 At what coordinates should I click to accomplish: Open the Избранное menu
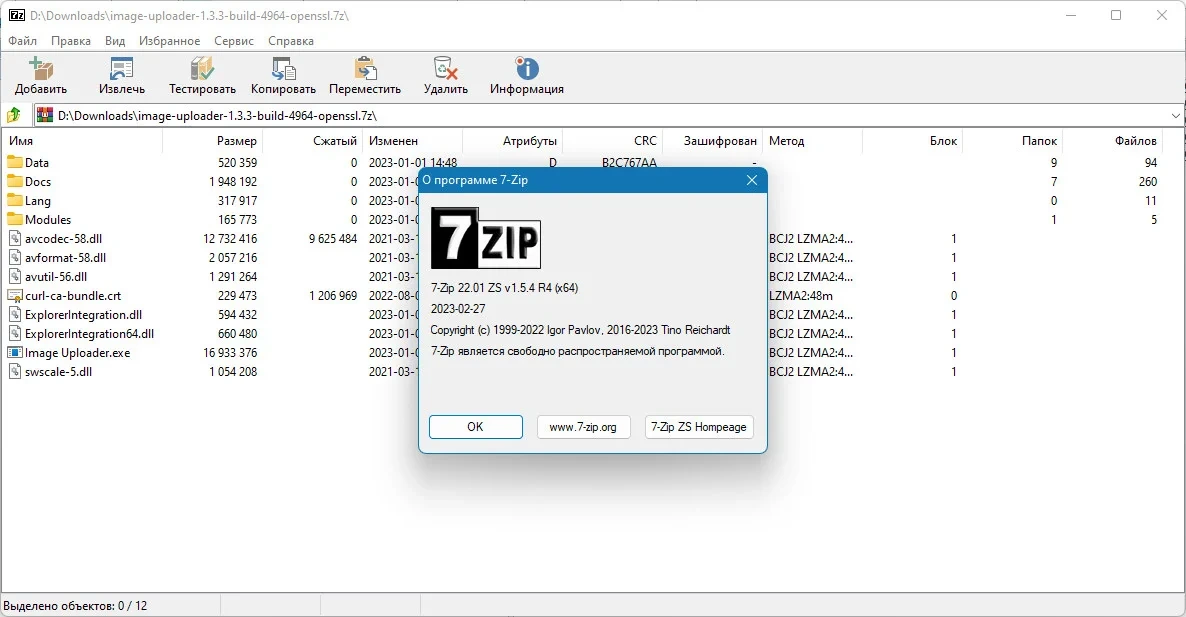(x=169, y=41)
